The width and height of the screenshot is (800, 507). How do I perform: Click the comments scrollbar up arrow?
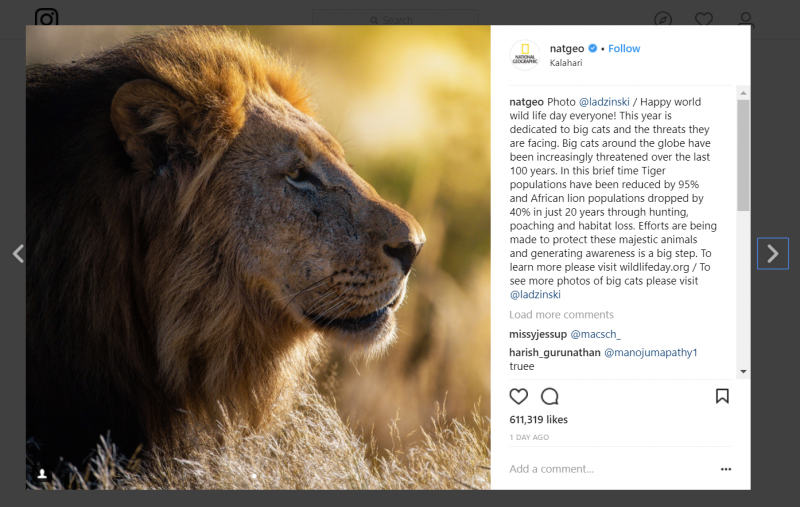pos(743,93)
